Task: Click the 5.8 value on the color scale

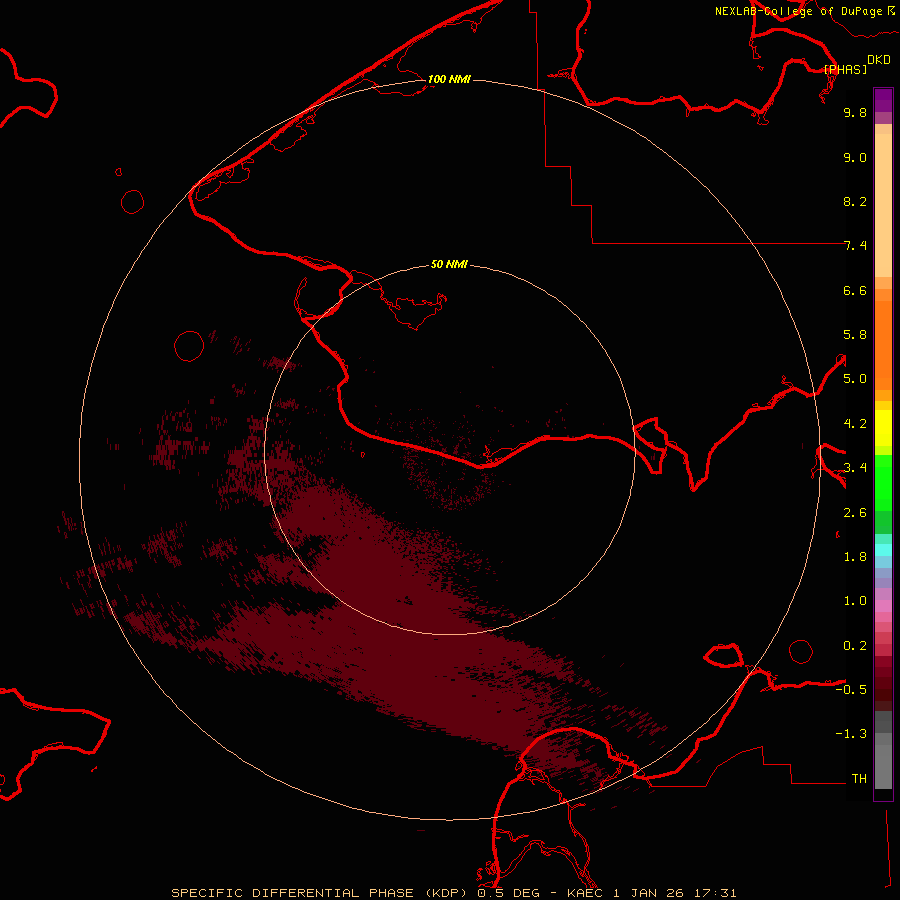Action: (855, 335)
